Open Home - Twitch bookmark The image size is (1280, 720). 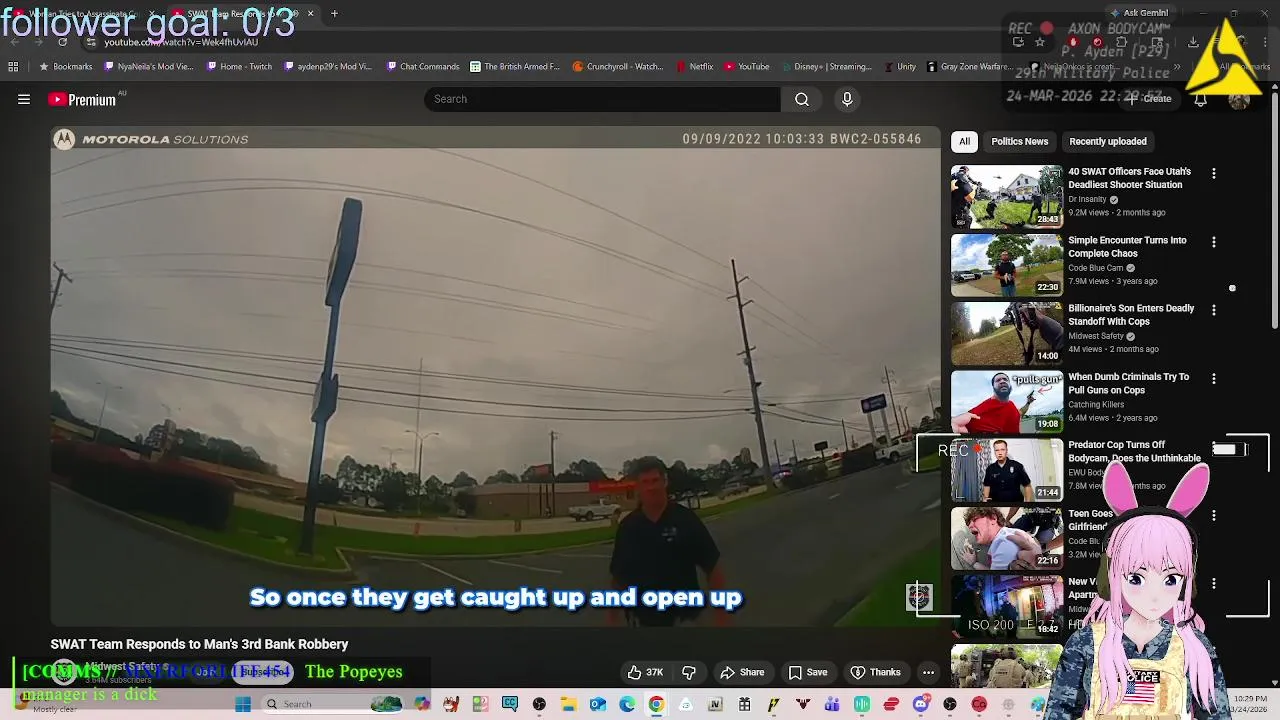pyautogui.click(x=239, y=66)
